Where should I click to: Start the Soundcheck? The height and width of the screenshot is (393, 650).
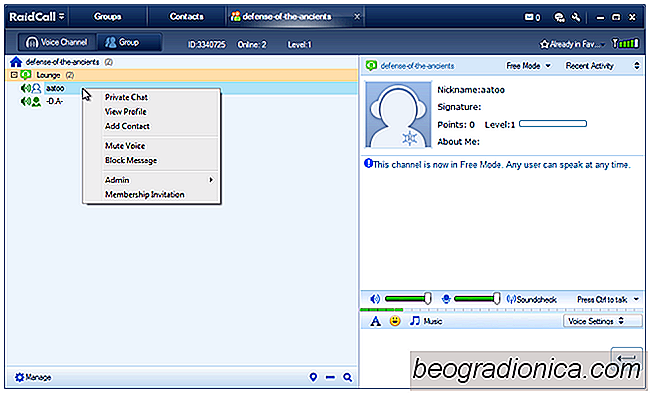click(531, 299)
